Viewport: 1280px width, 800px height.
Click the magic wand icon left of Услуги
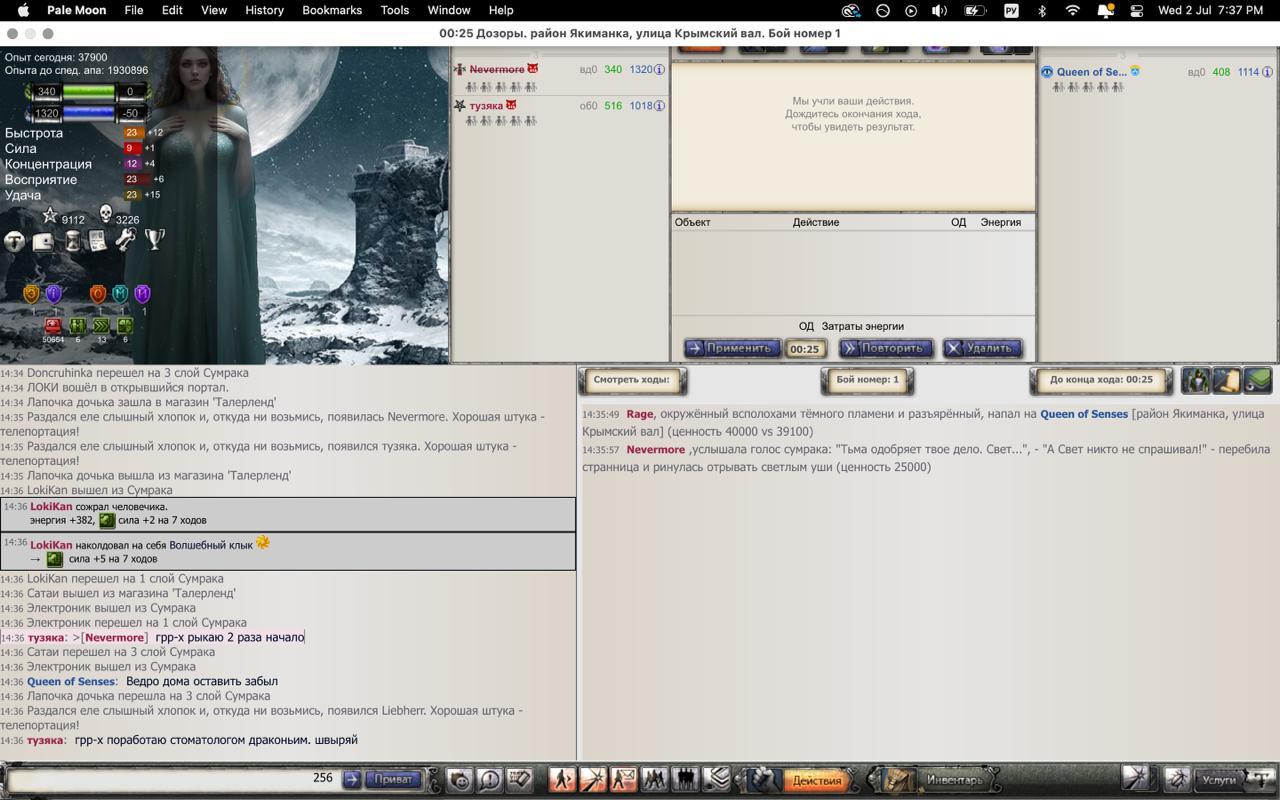[1134, 779]
